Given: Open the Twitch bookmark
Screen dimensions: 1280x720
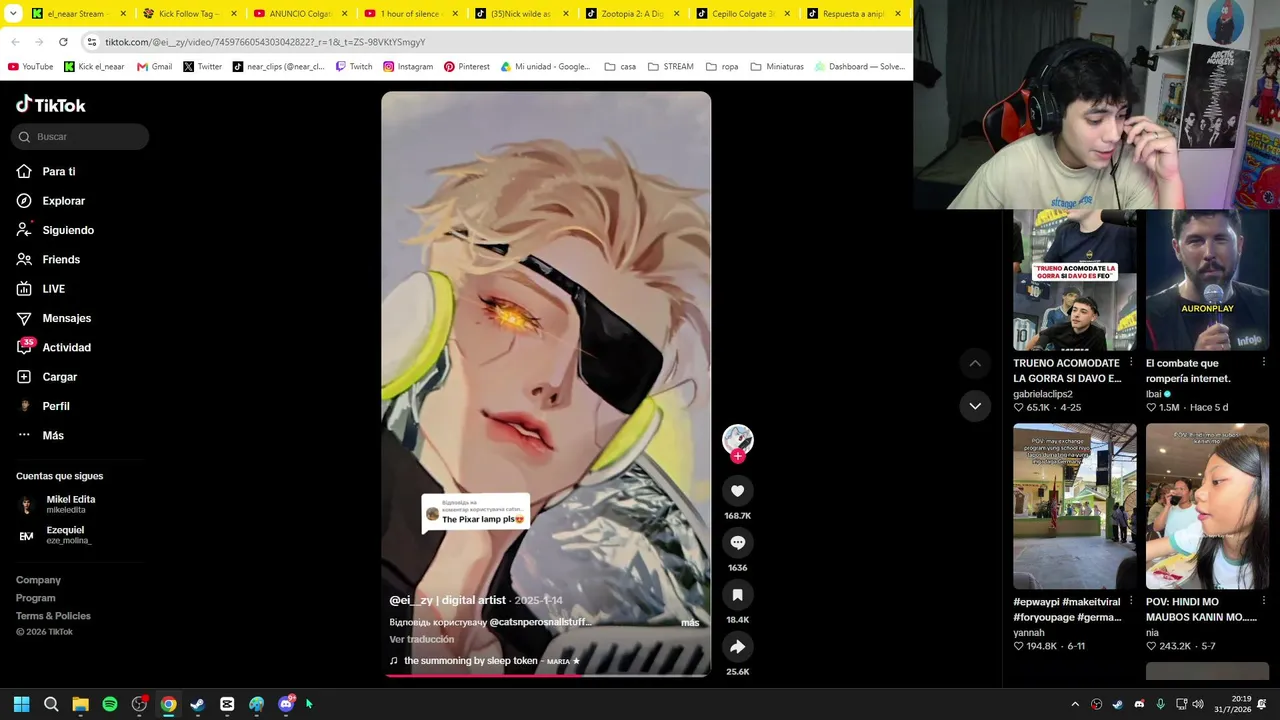Looking at the screenshot, I should (x=354, y=67).
